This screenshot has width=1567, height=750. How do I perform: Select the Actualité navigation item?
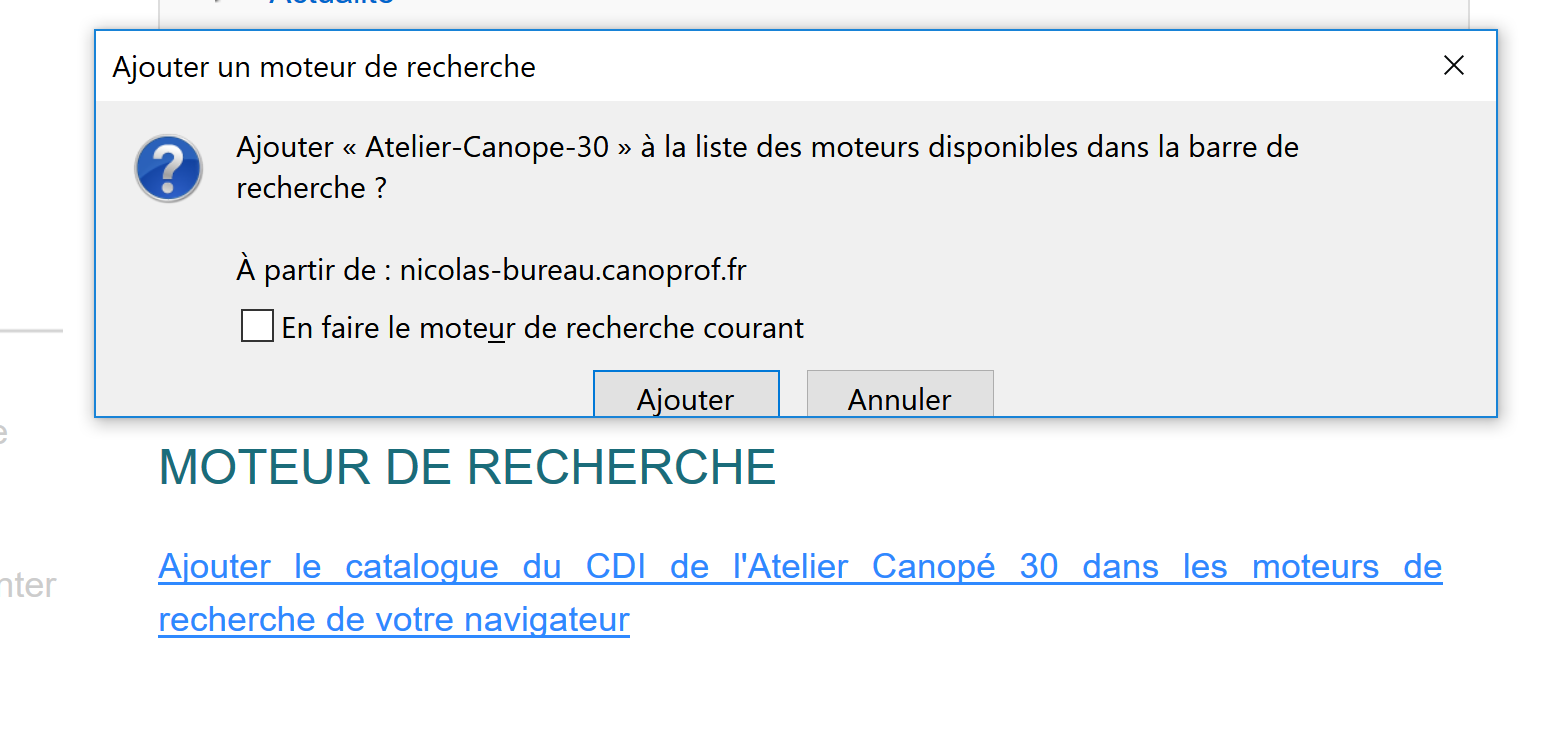coord(330,4)
